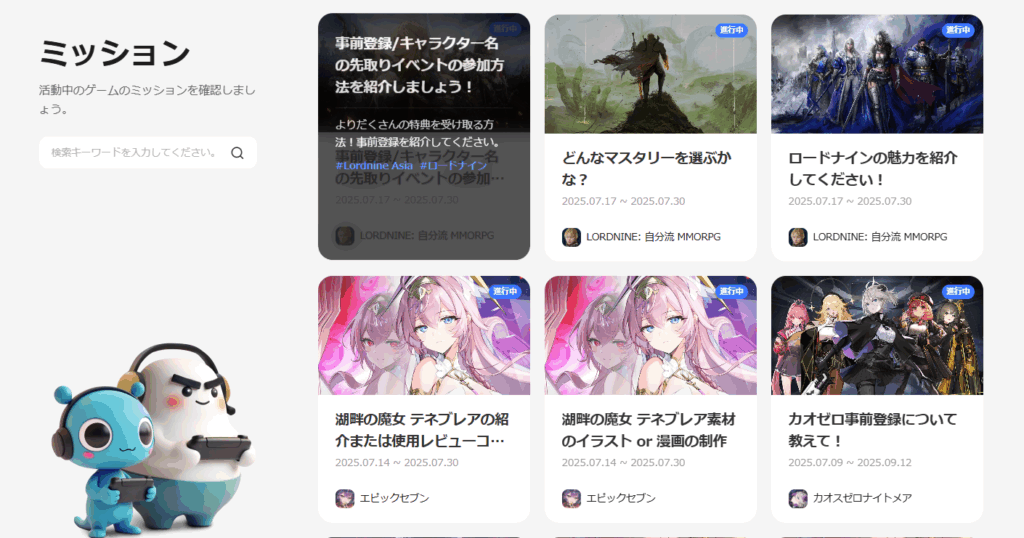Click カオスゼロナイトメア game icon
This screenshot has width=1024, height=538.
click(797, 498)
